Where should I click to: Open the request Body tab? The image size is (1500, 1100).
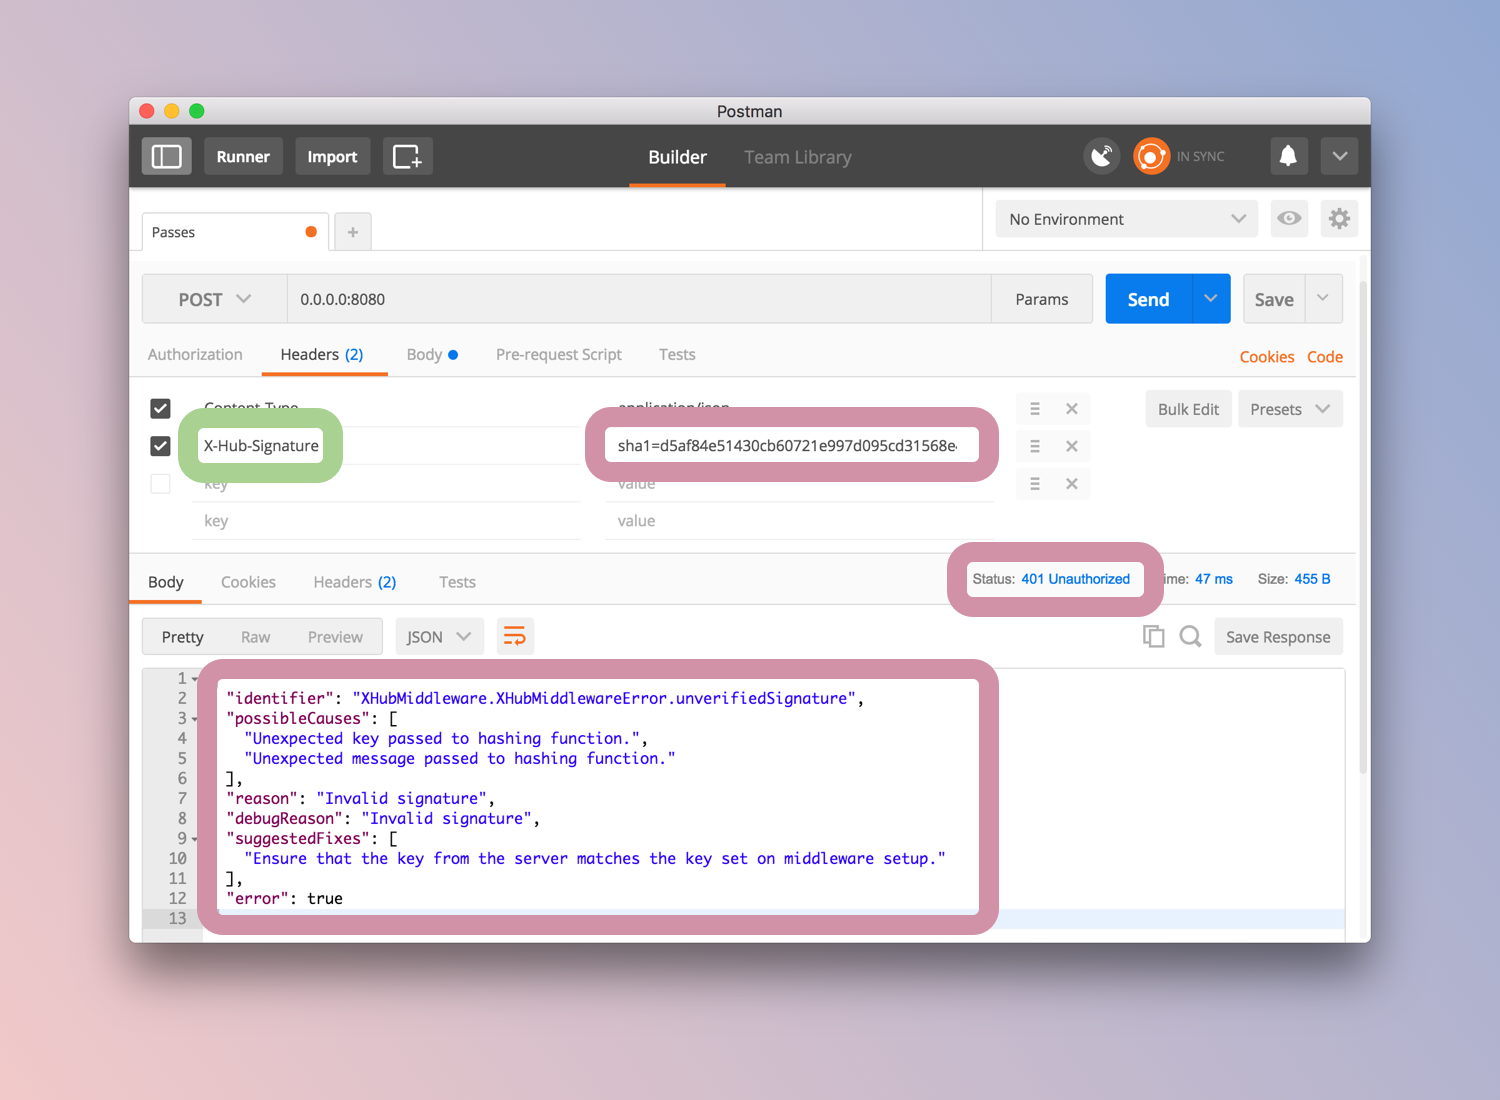(432, 354)
